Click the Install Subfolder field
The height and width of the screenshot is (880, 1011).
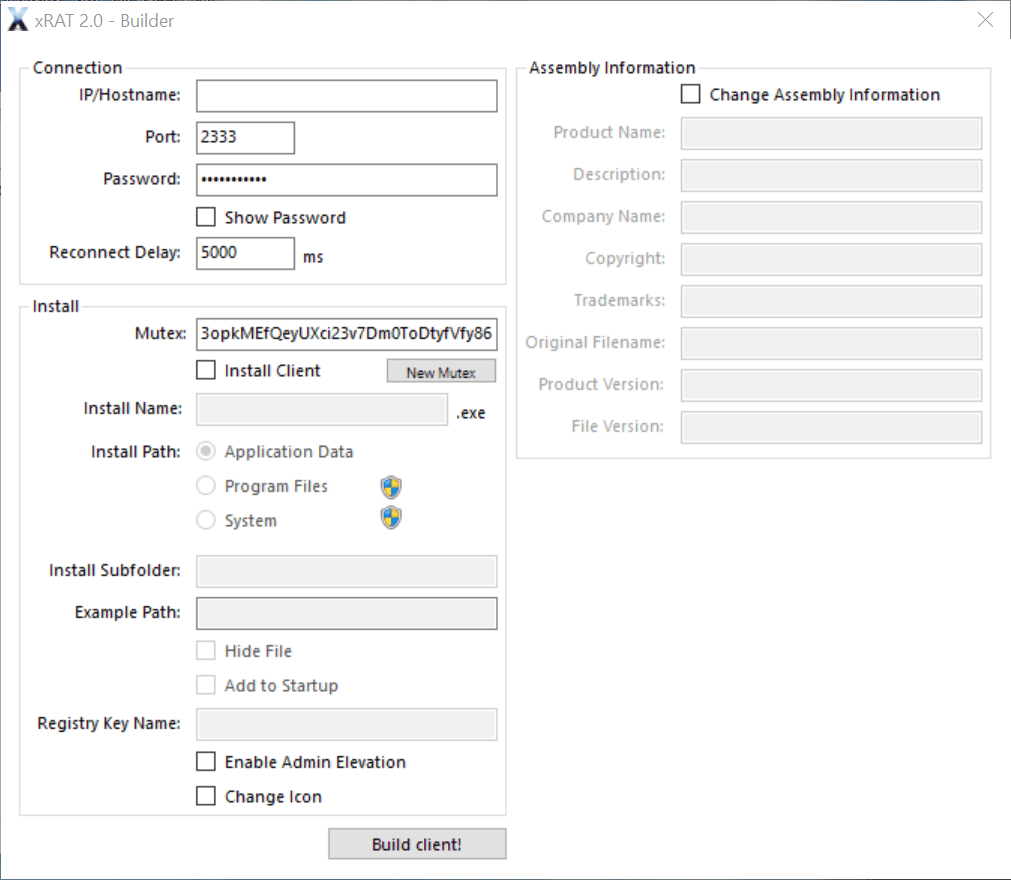tap(347, 571)
